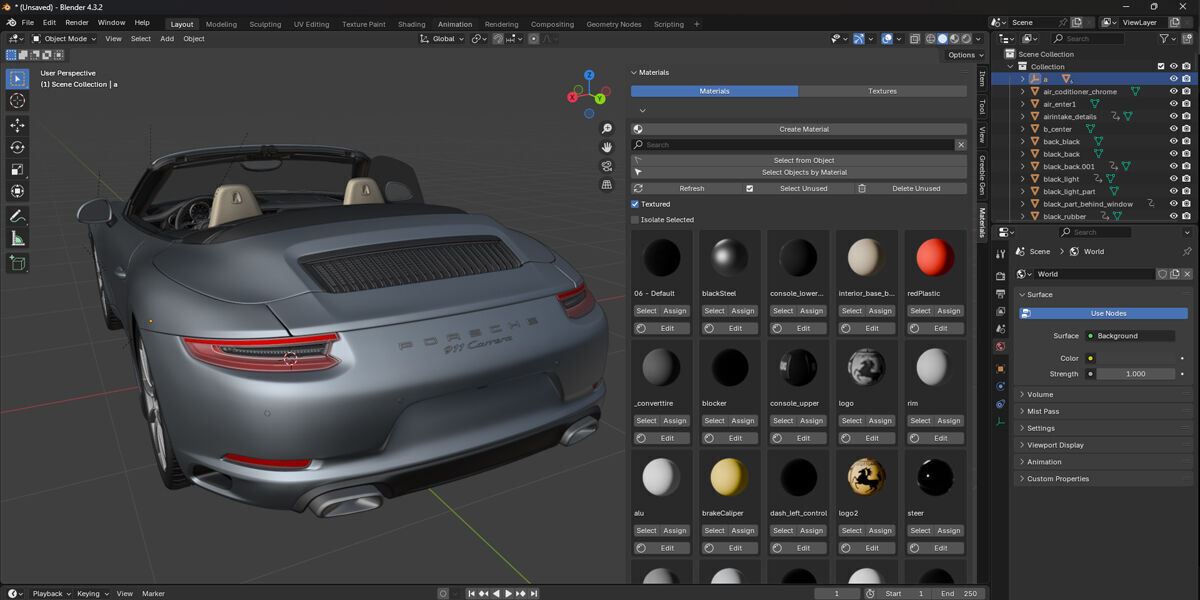Toggle camera view with the camera icon

coord(607,166)
